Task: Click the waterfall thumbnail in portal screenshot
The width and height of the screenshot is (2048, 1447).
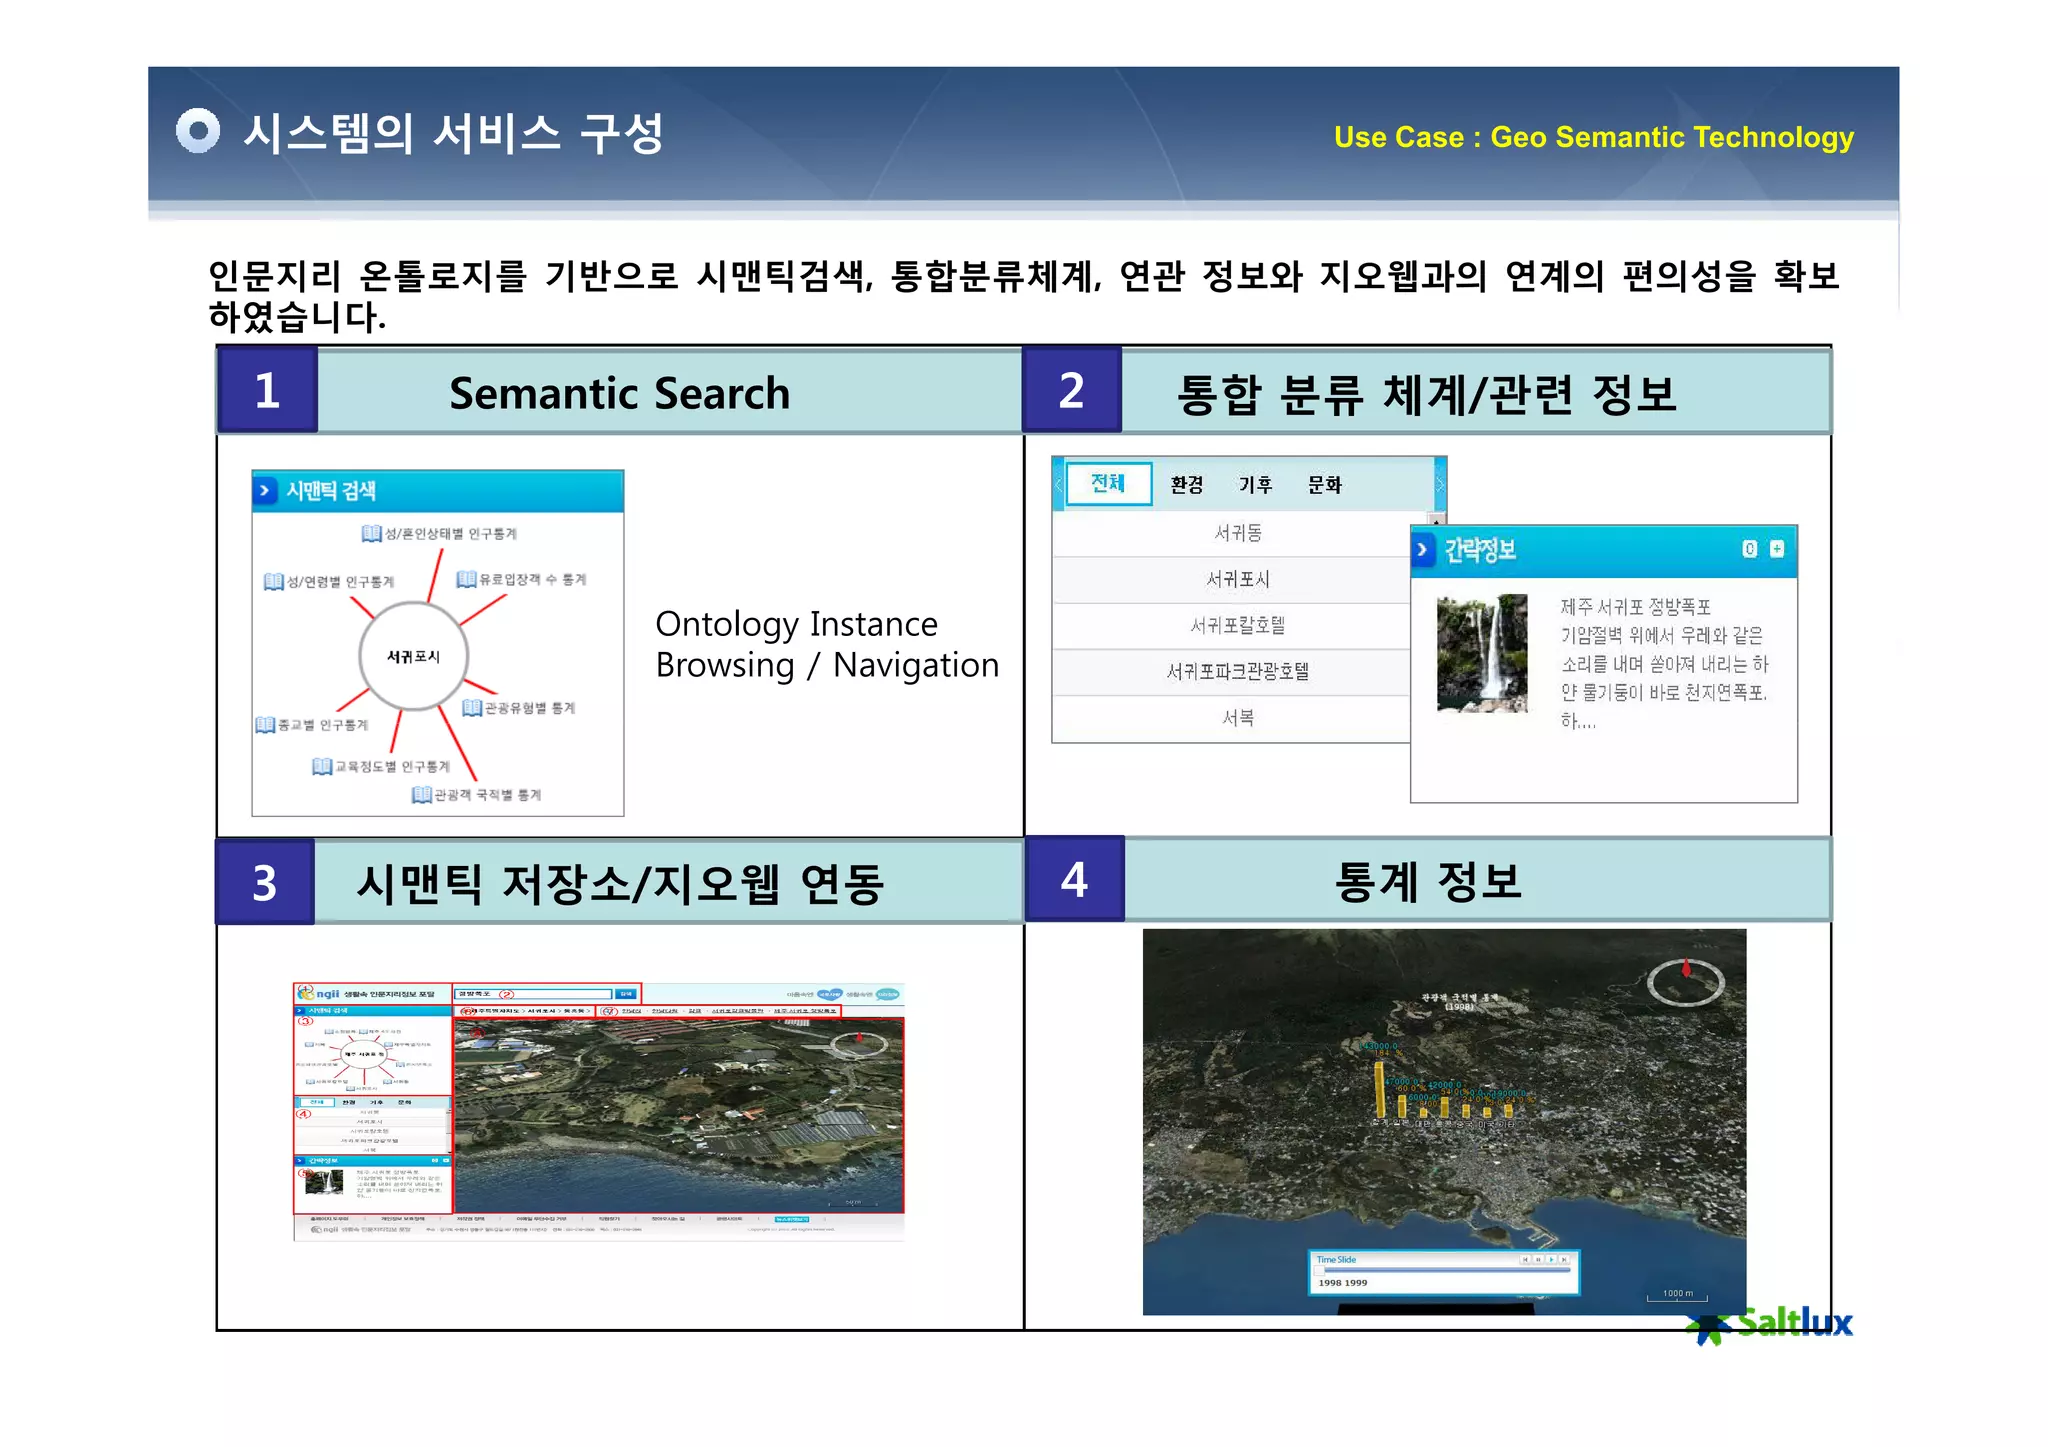Action: pos(323,1183)
